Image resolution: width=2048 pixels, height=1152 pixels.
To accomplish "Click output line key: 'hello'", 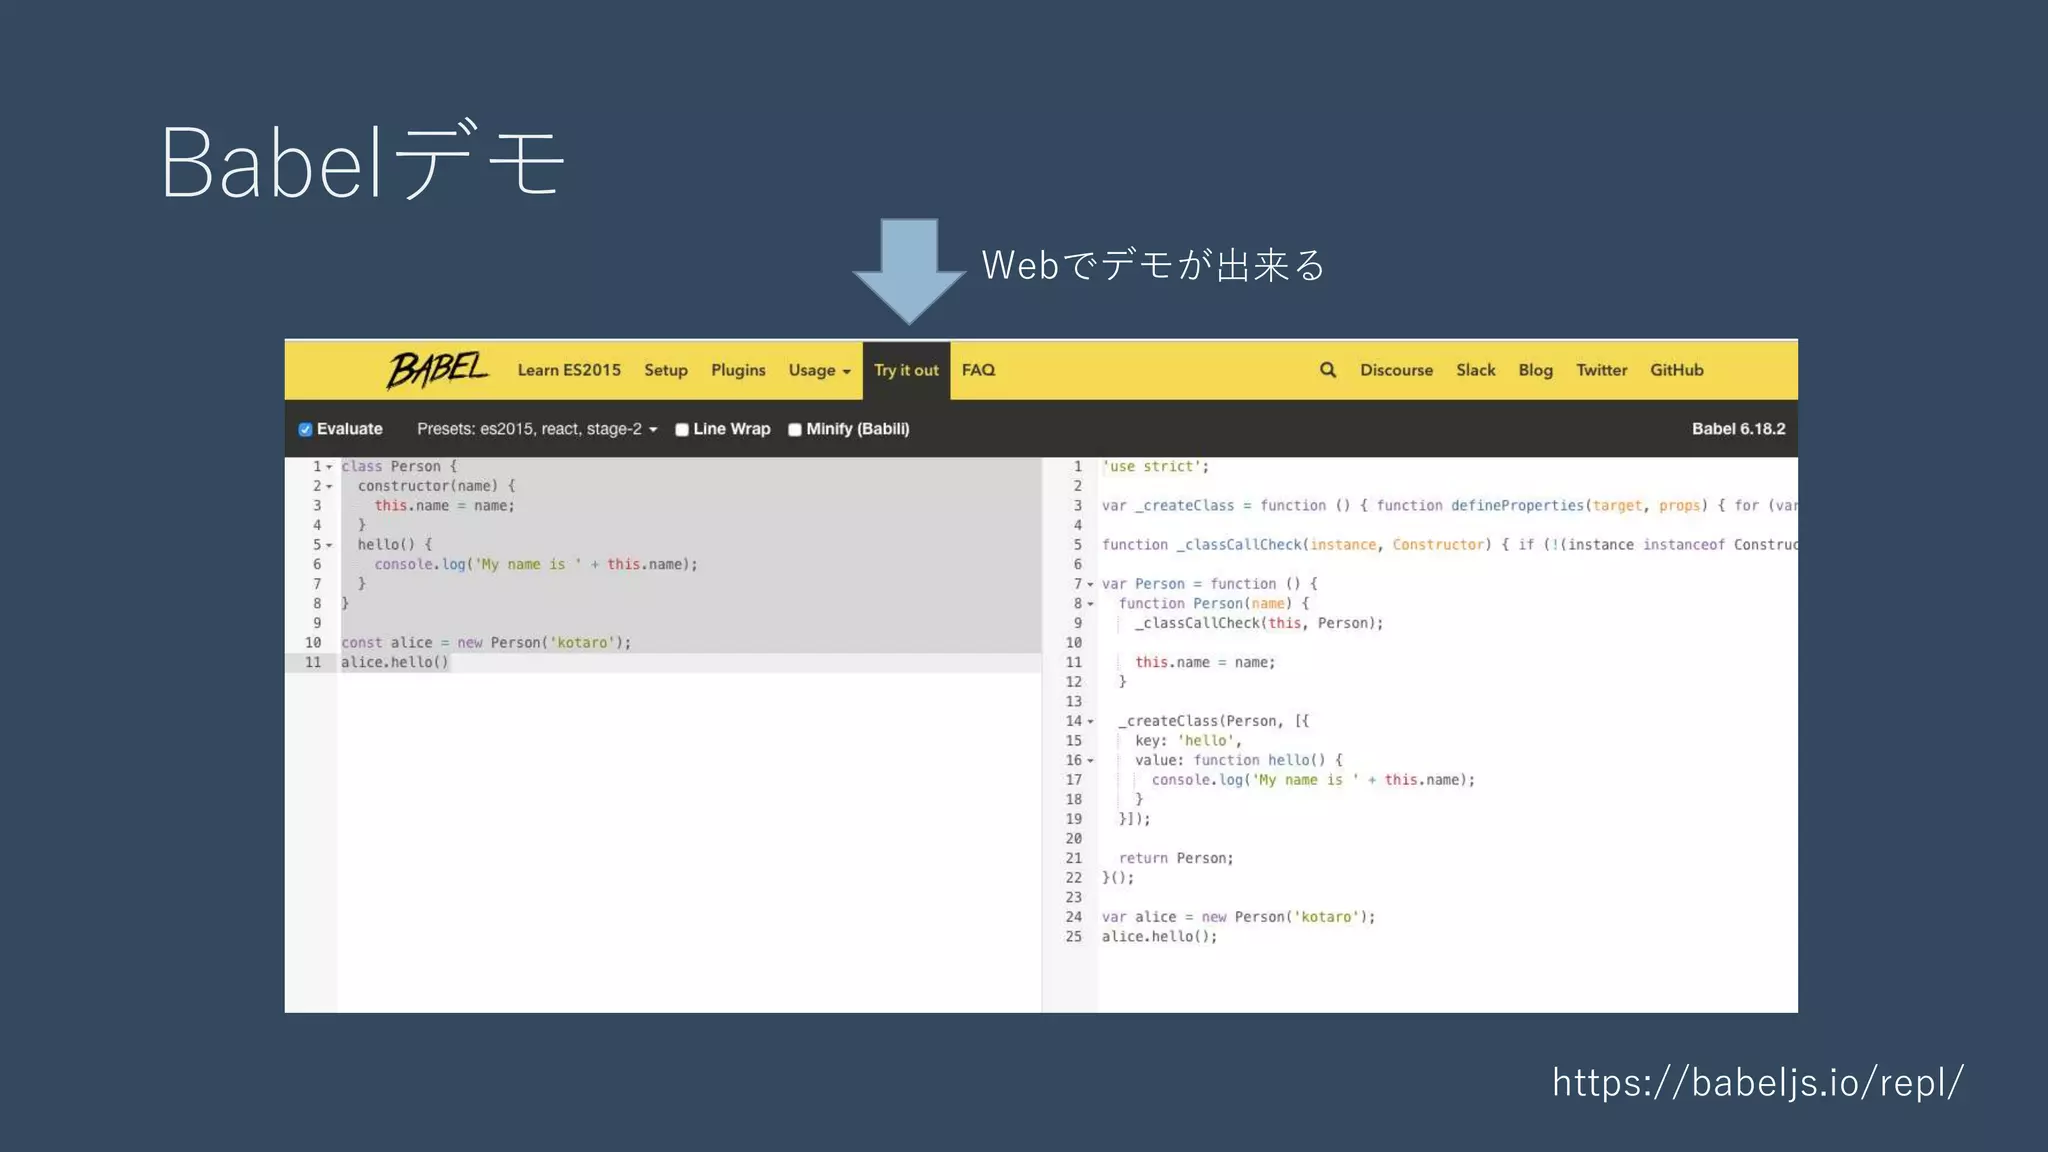I will point(1188,741).
